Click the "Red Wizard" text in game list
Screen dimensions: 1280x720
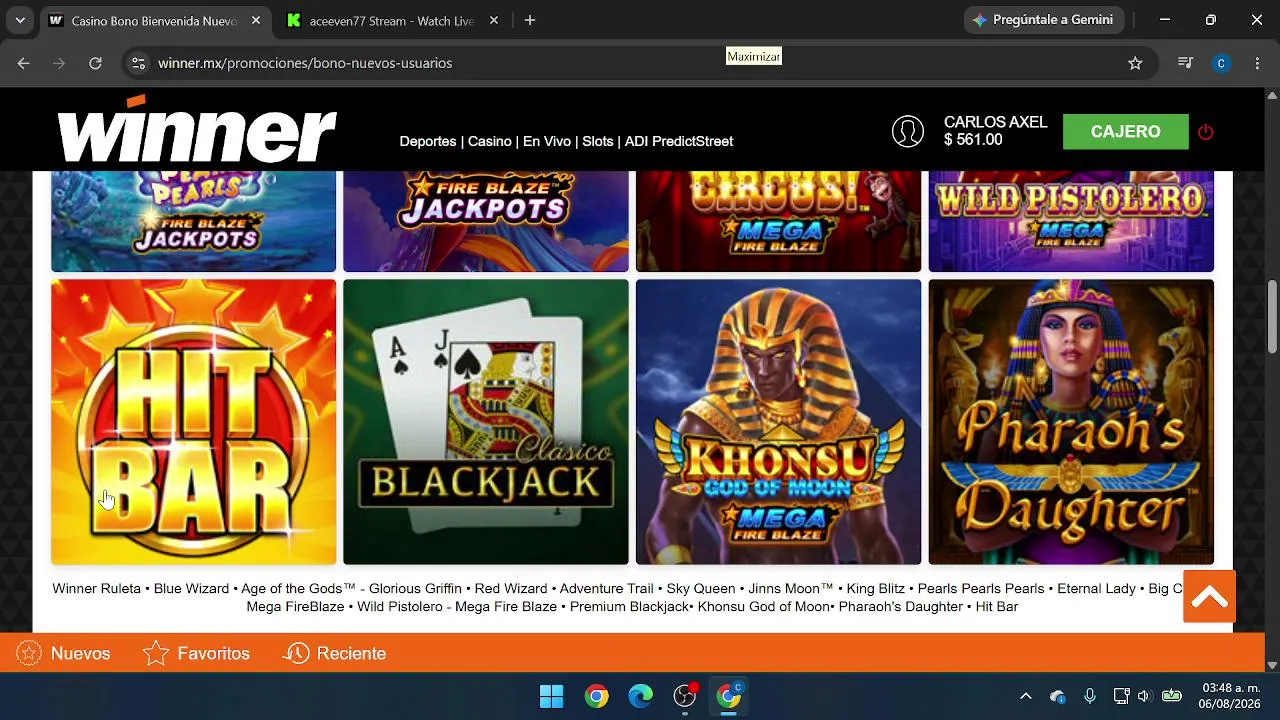[511, 589]
